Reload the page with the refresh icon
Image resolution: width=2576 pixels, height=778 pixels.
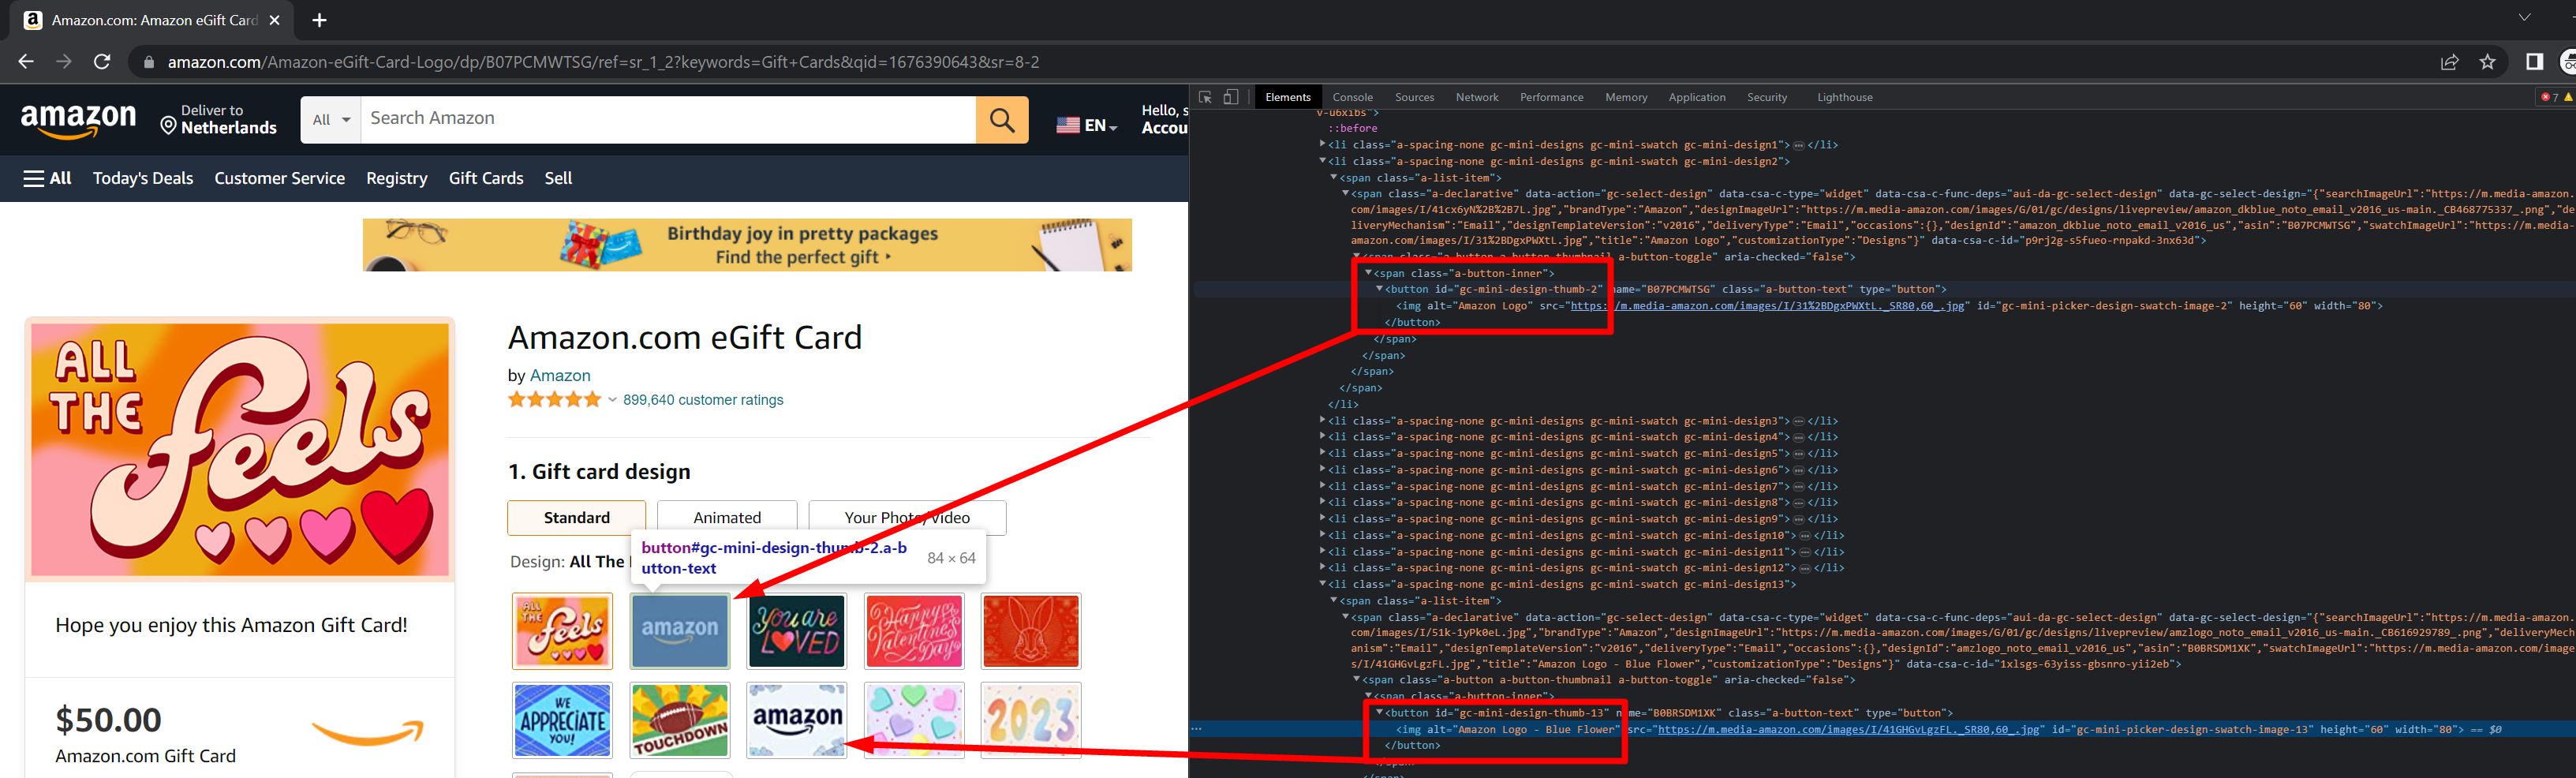click(102, 62)
